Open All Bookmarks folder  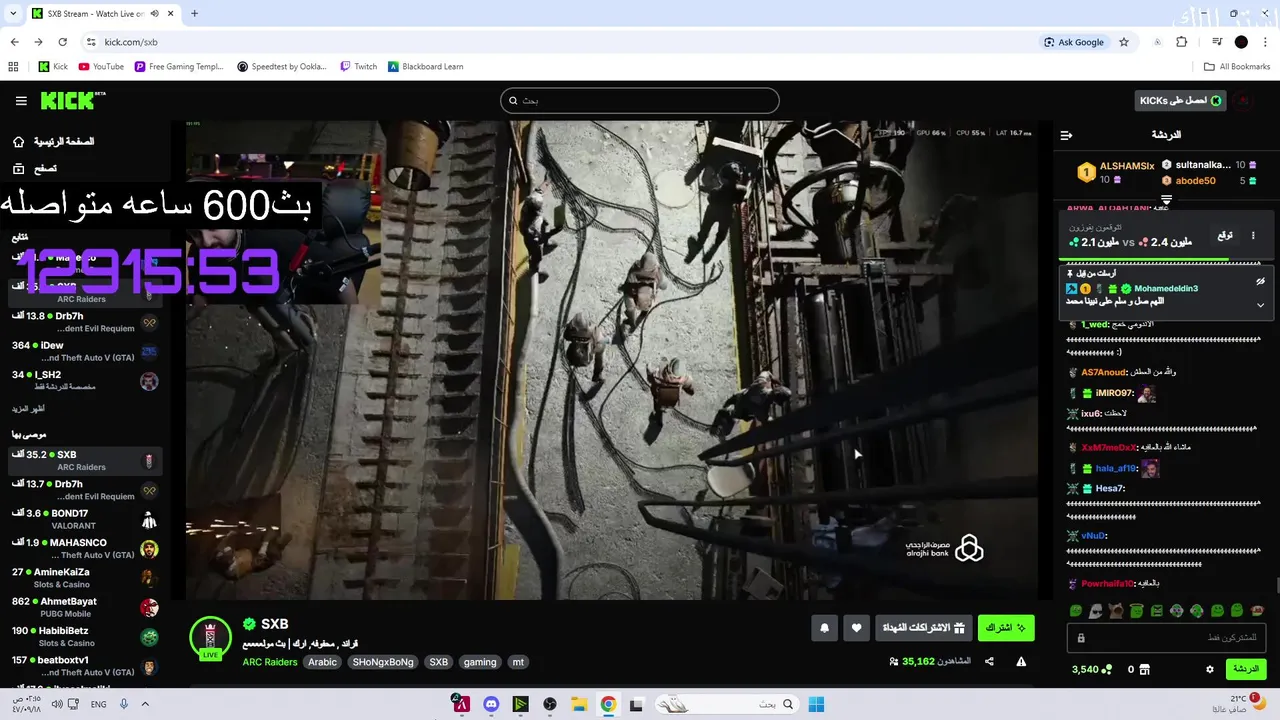click(1237, 67)
